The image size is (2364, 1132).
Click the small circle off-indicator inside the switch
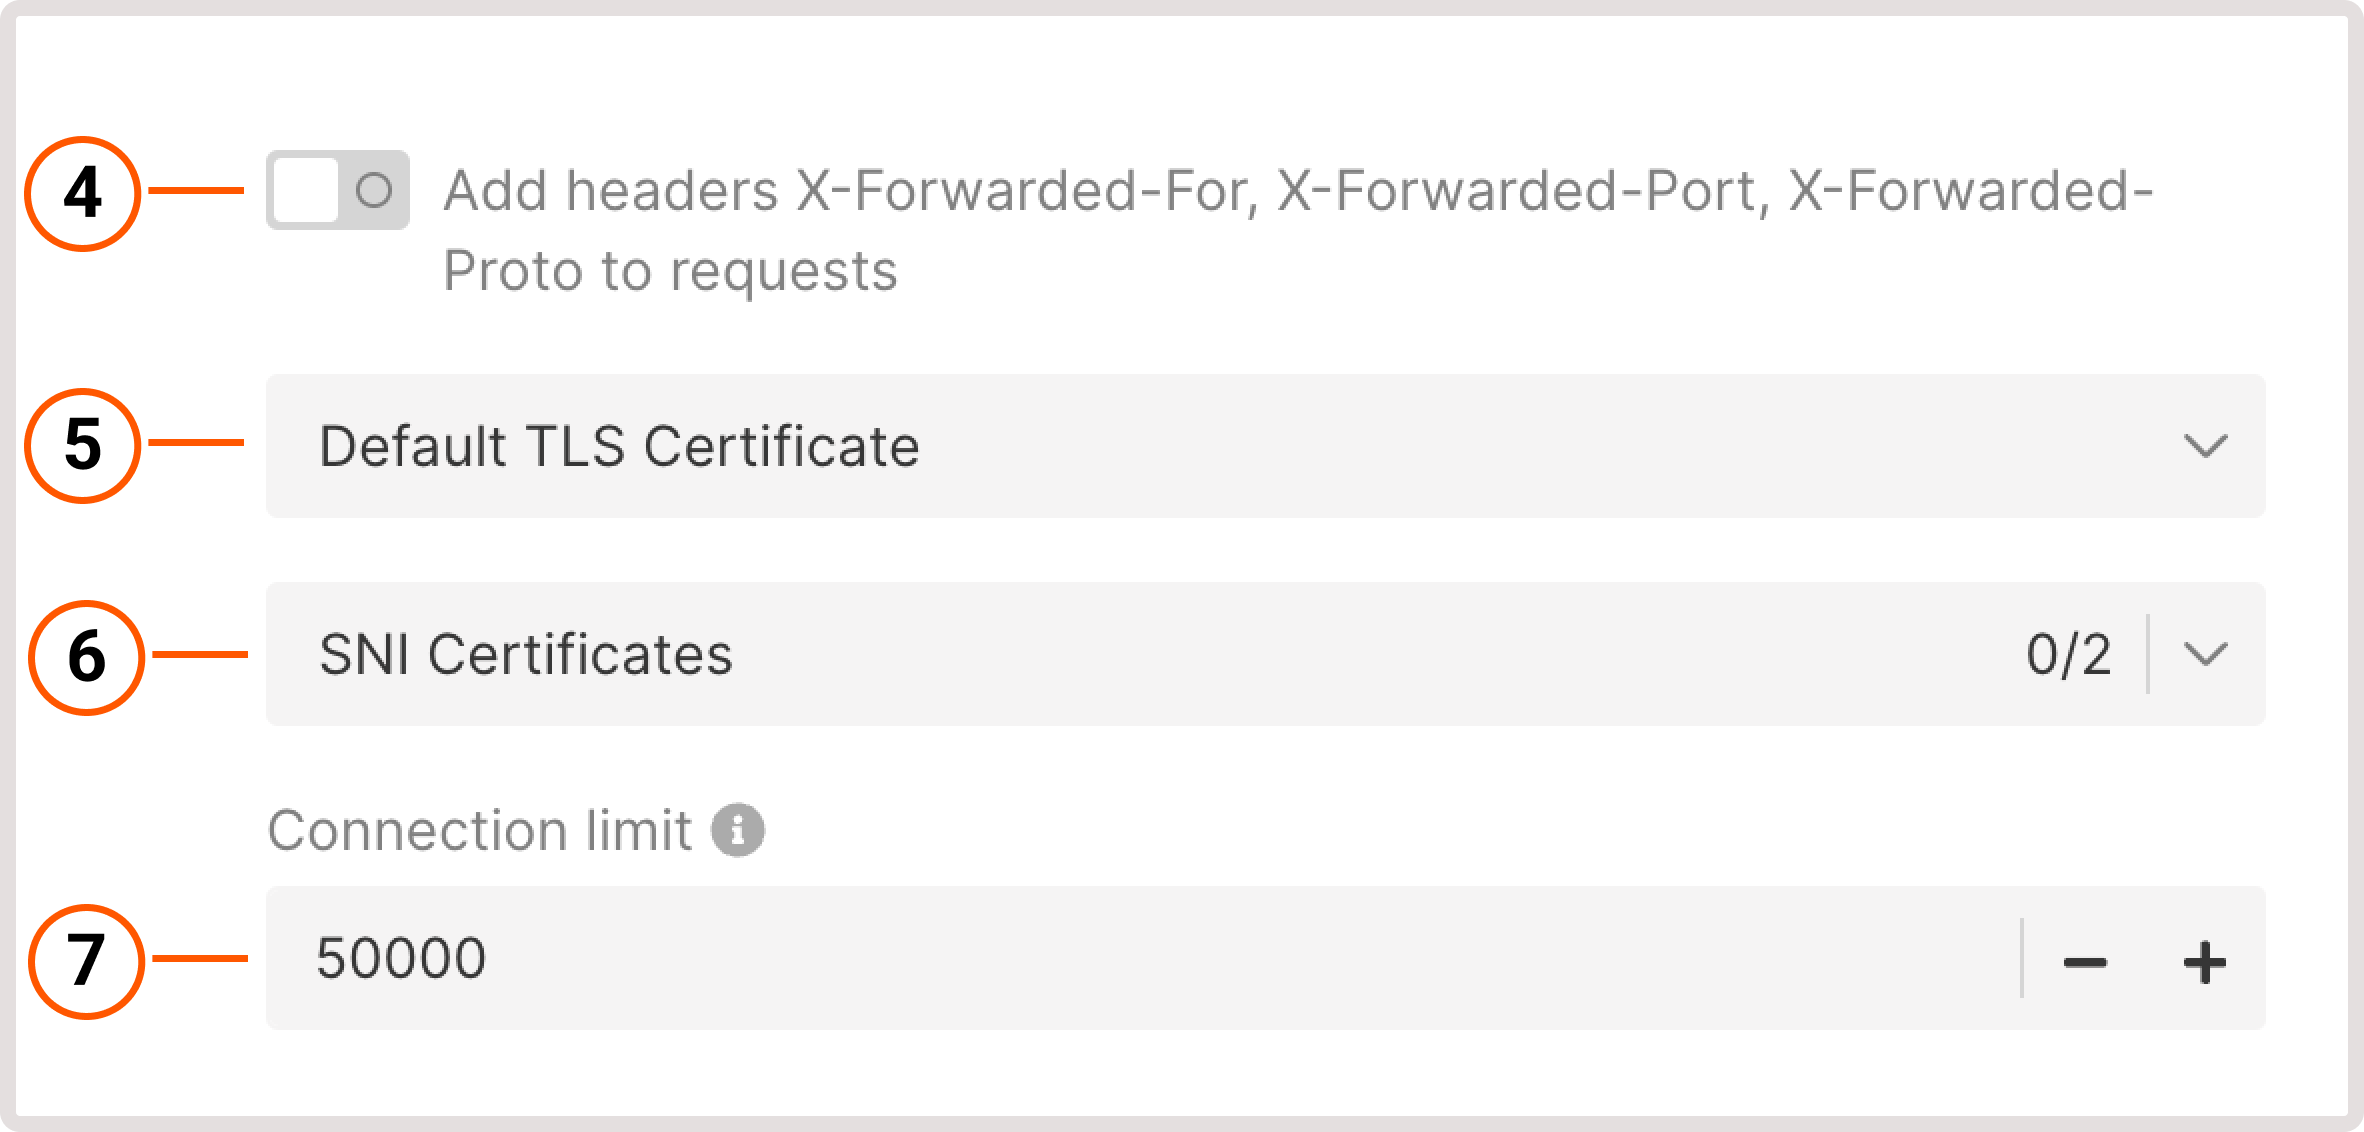coord(374,190)
